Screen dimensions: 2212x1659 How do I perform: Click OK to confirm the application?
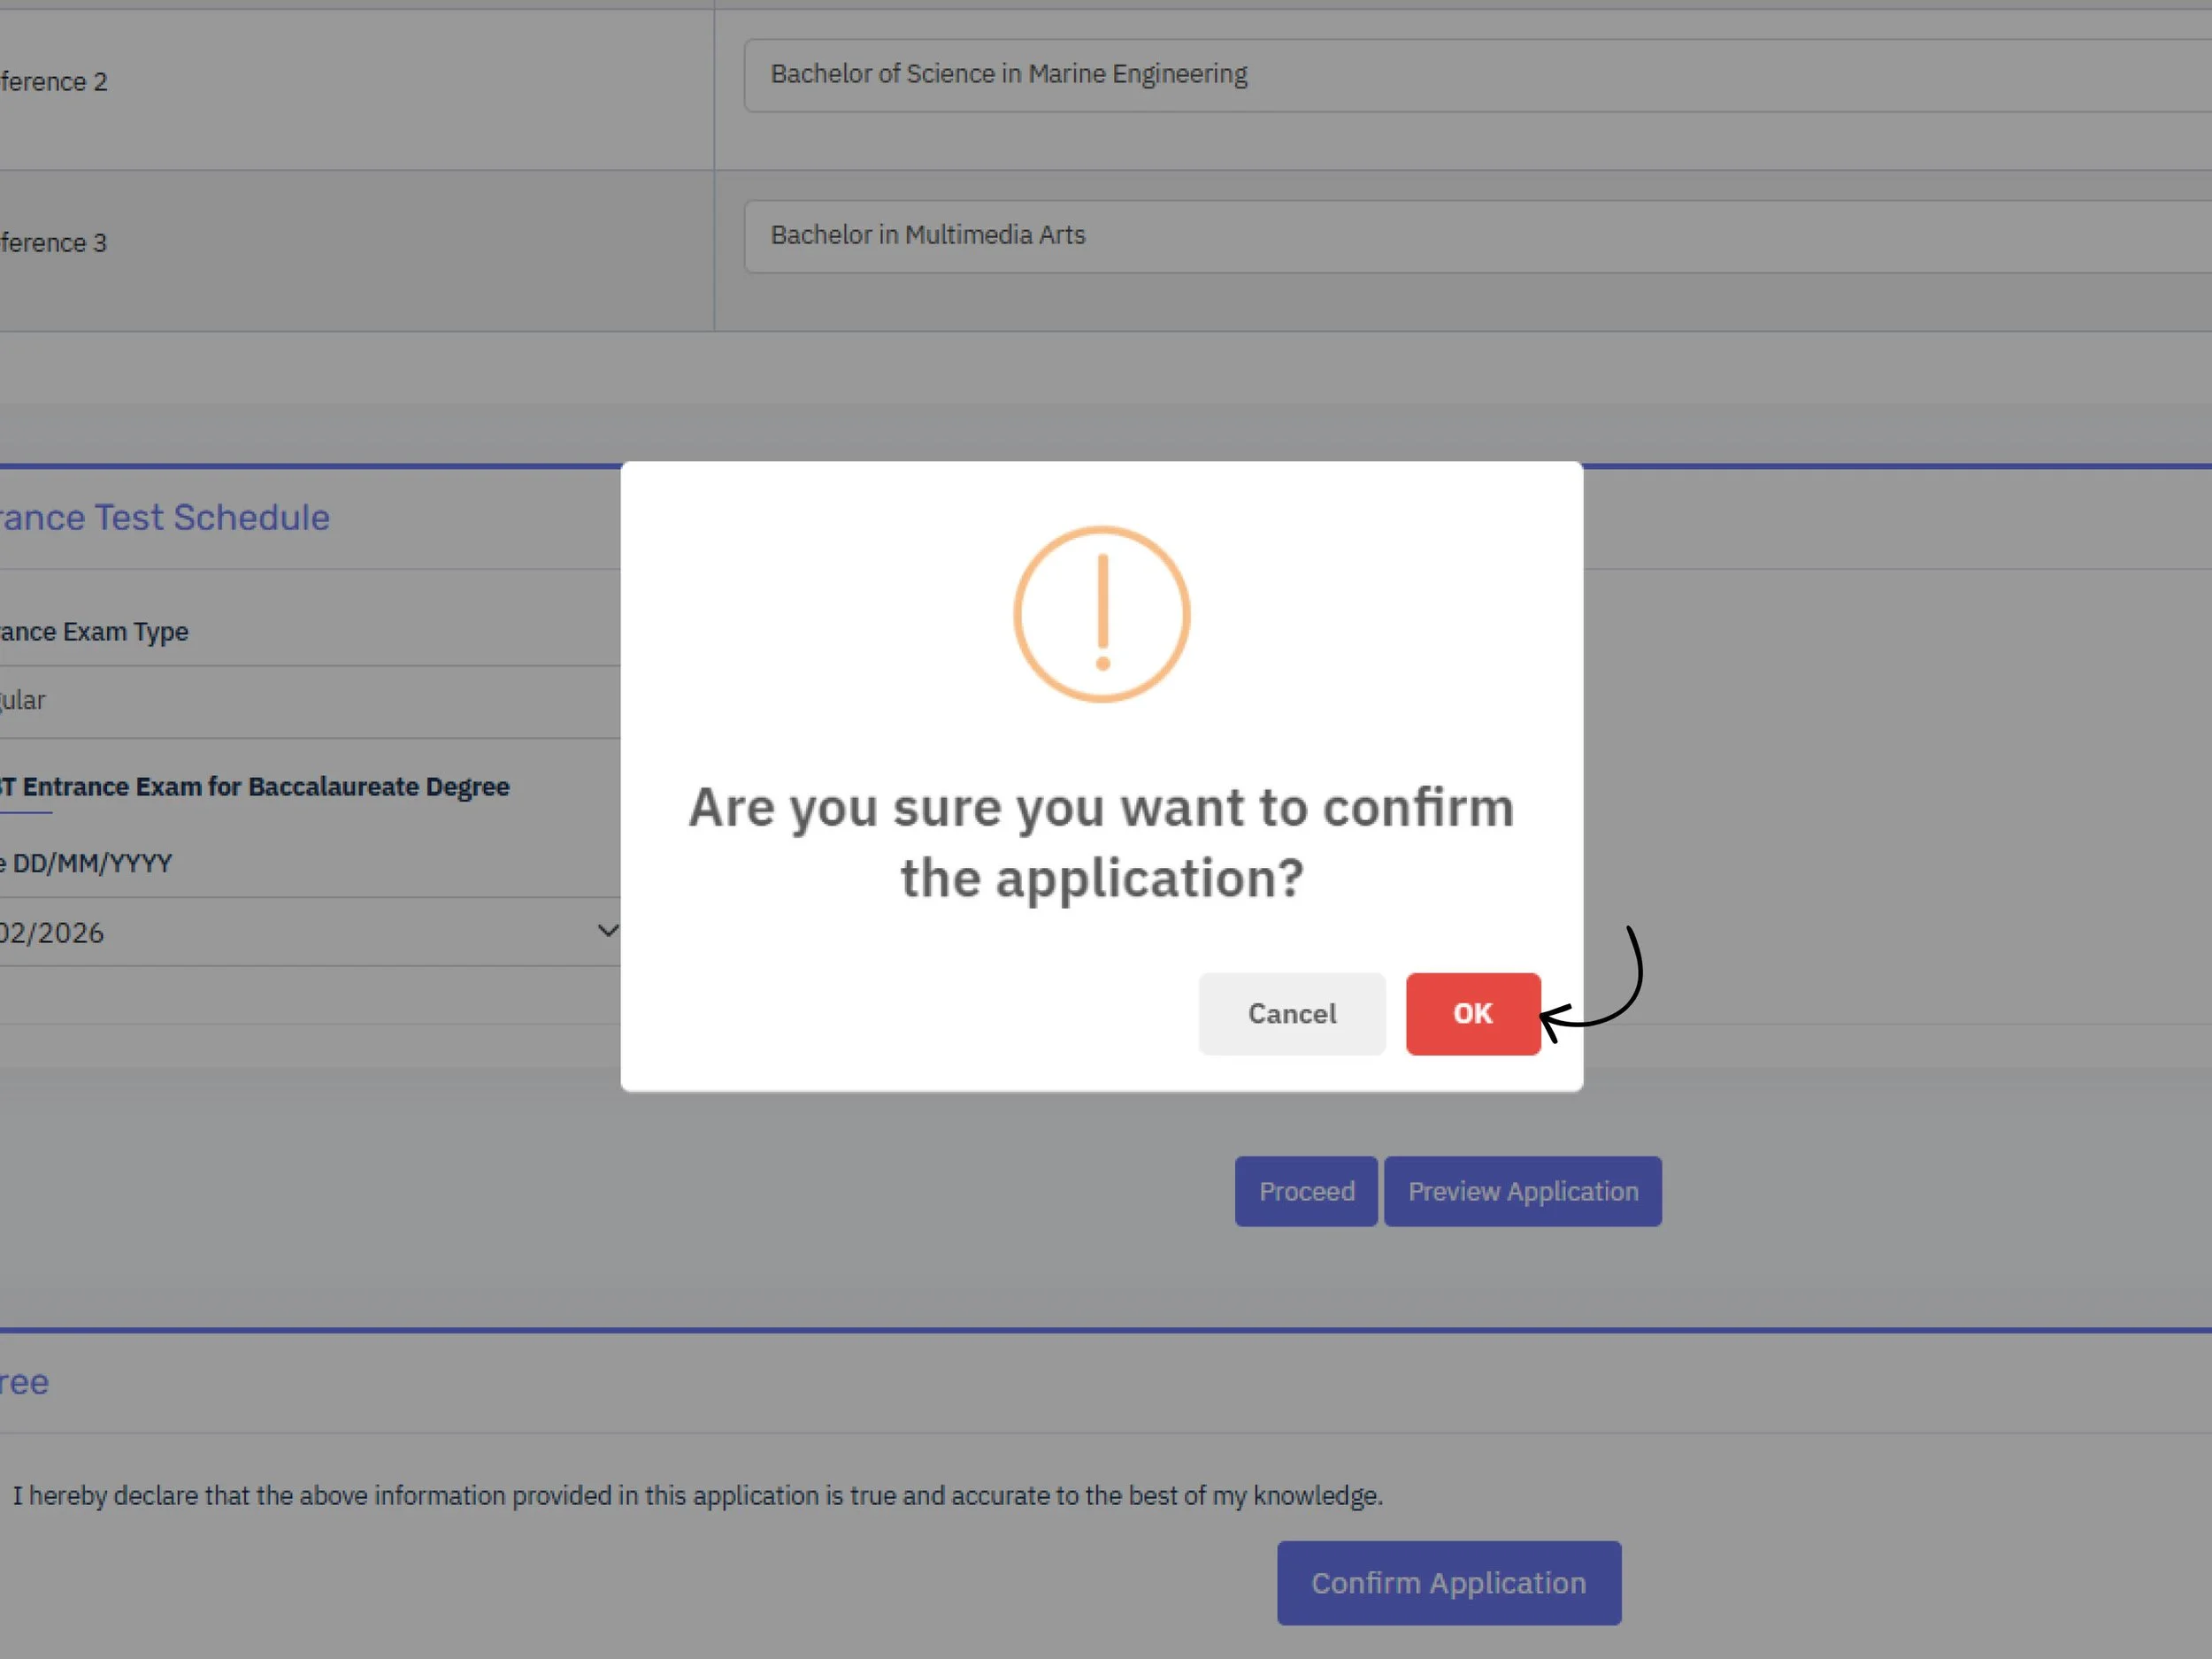1471,1013
